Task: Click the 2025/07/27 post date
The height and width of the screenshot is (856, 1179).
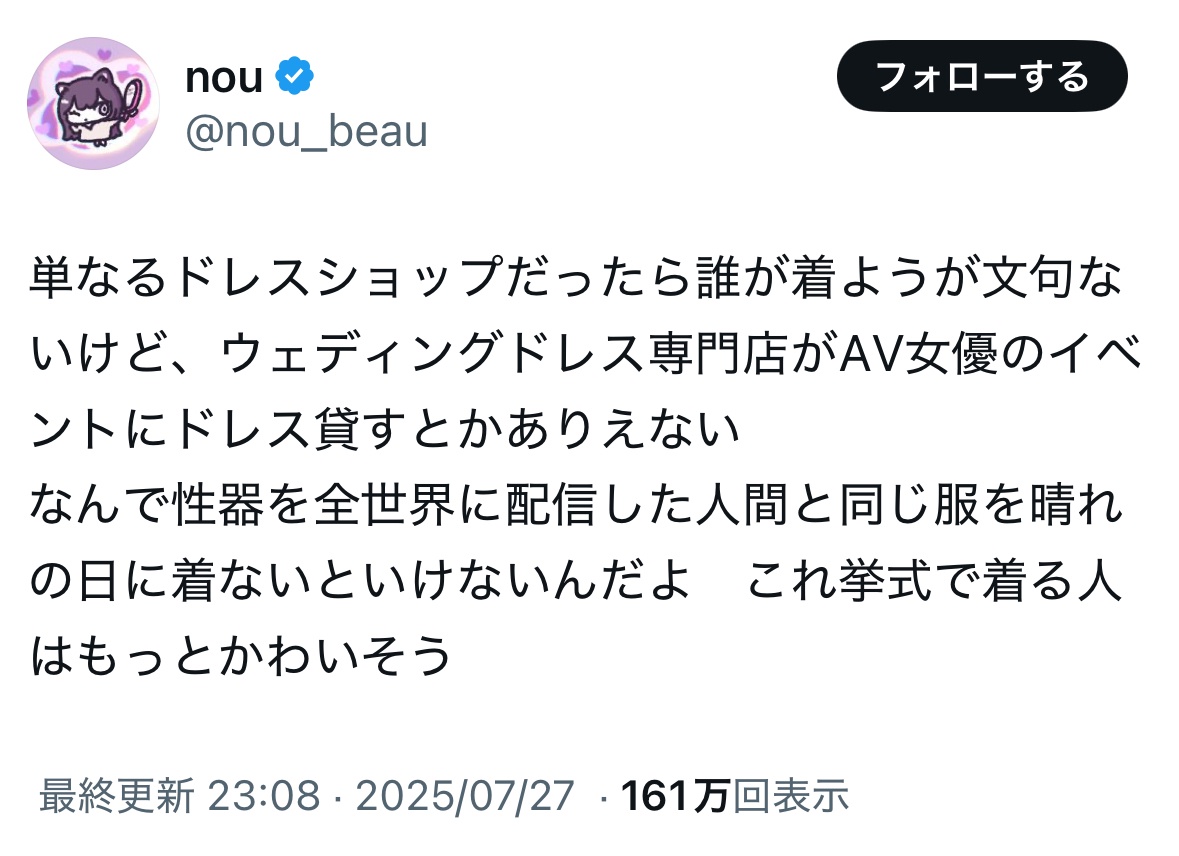Action: [465, 796]
